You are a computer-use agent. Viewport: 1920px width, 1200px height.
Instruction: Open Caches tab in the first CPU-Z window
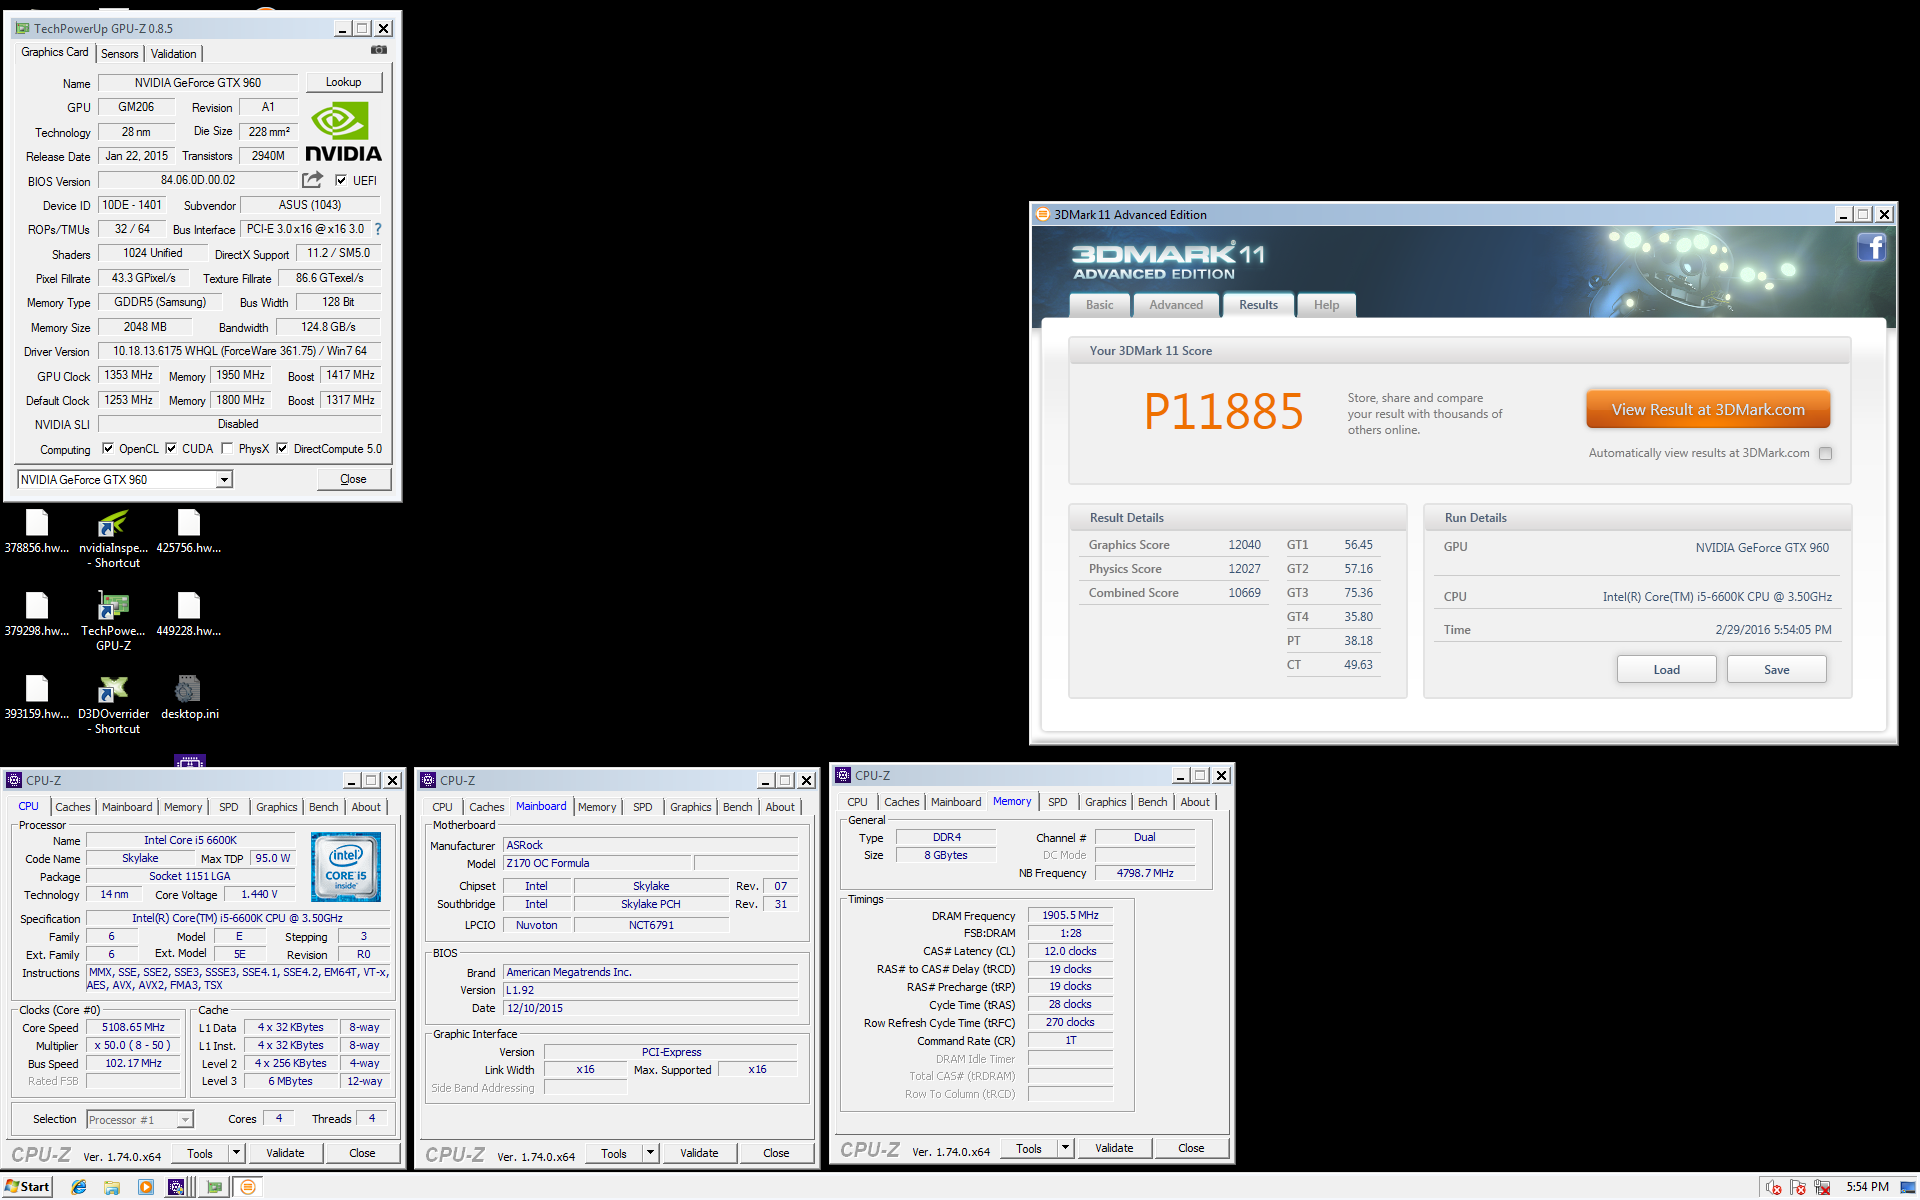point(73,807)
